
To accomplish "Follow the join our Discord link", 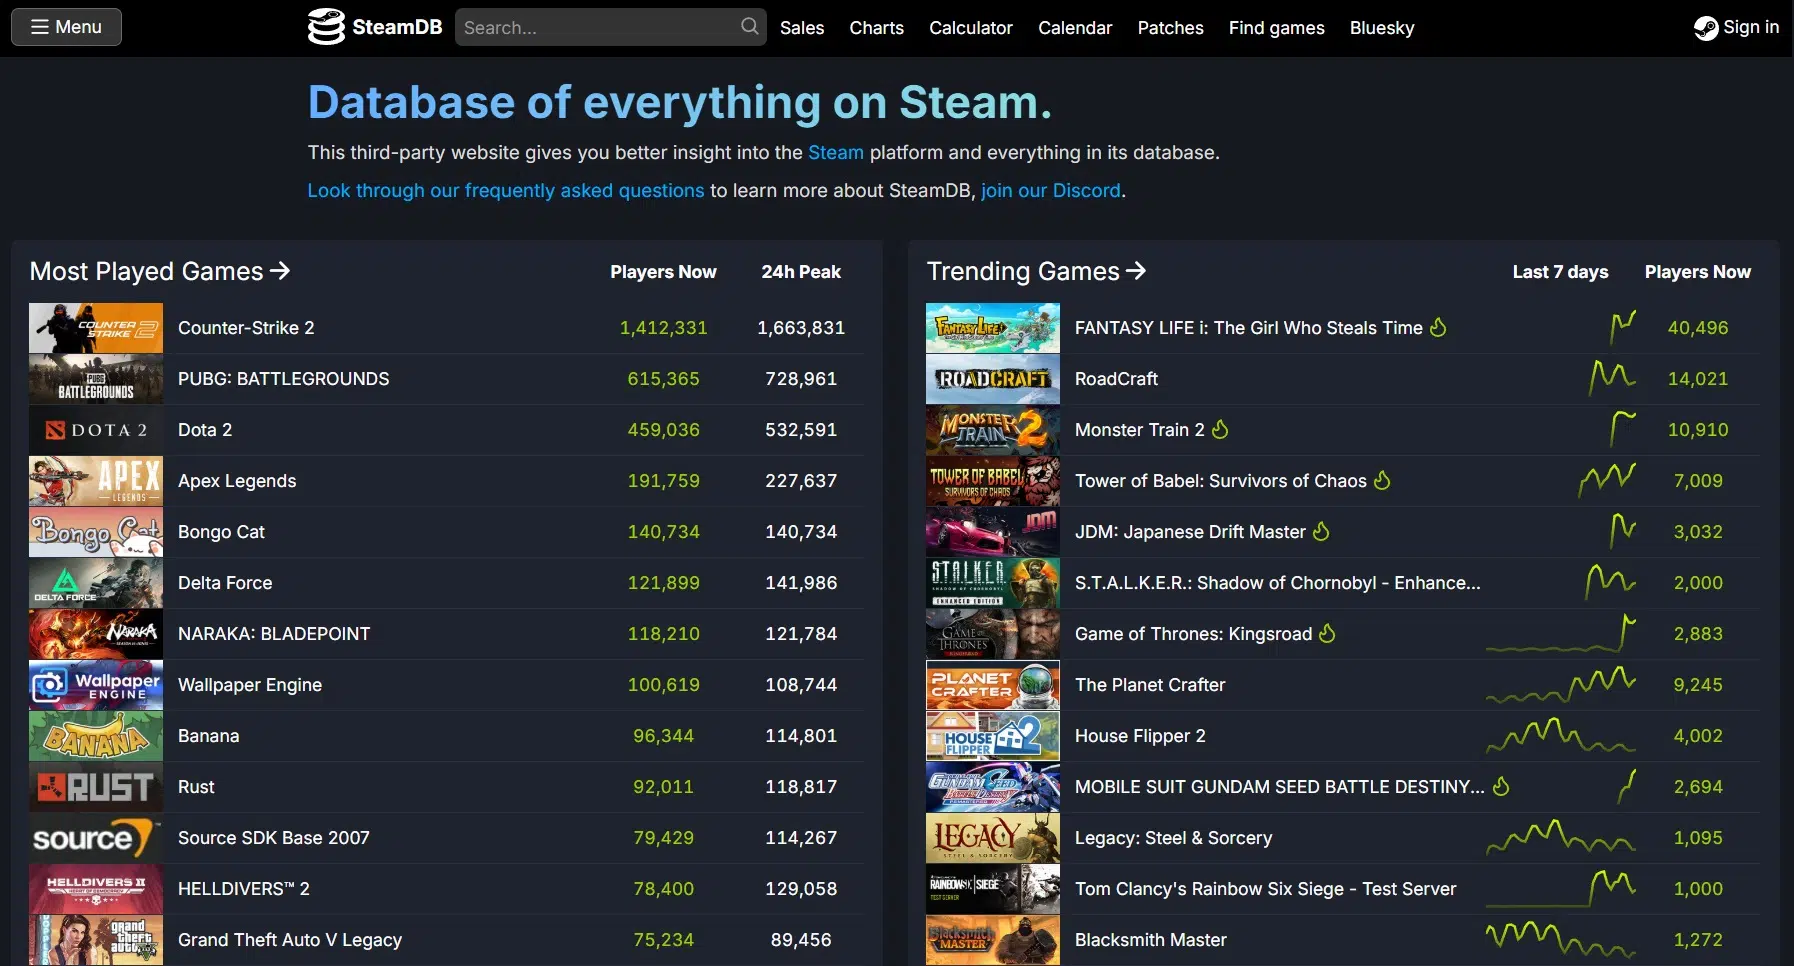I will pos(1051,190).
